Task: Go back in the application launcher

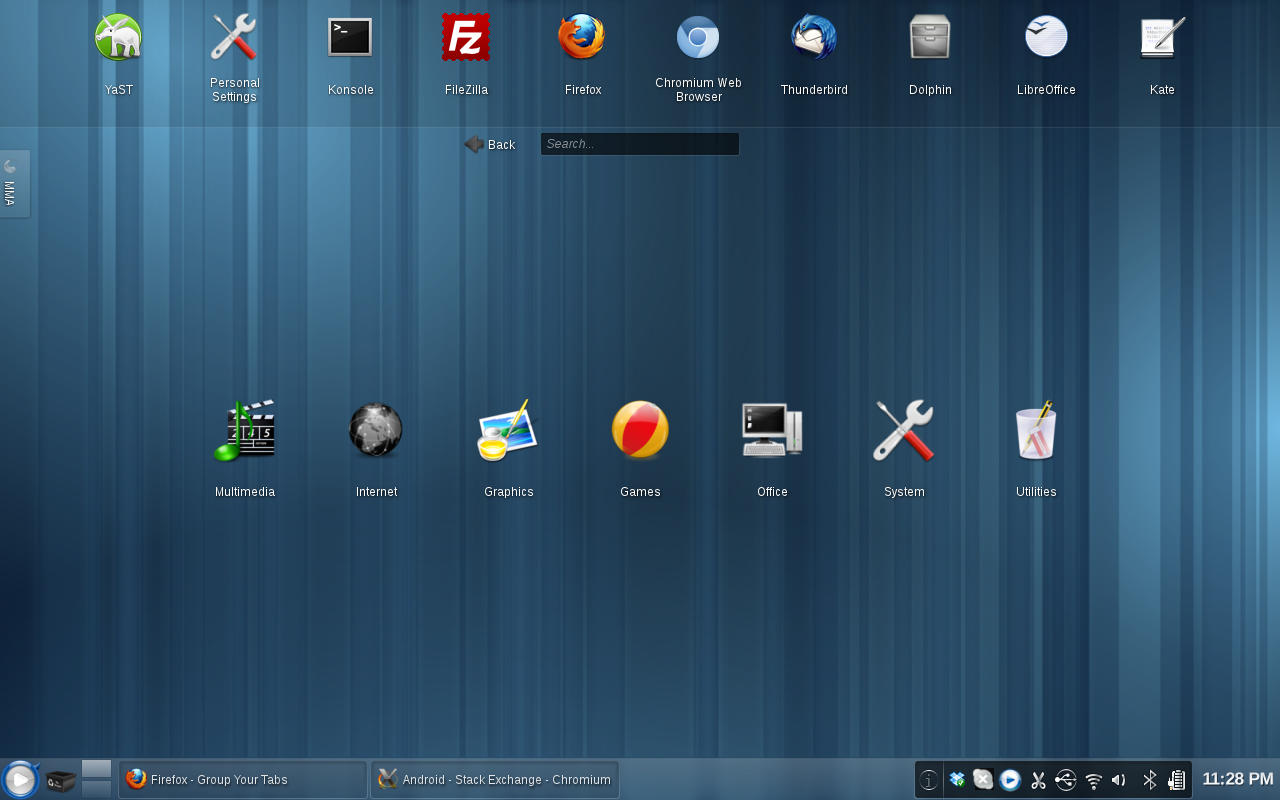Action: tap(489, 143)
